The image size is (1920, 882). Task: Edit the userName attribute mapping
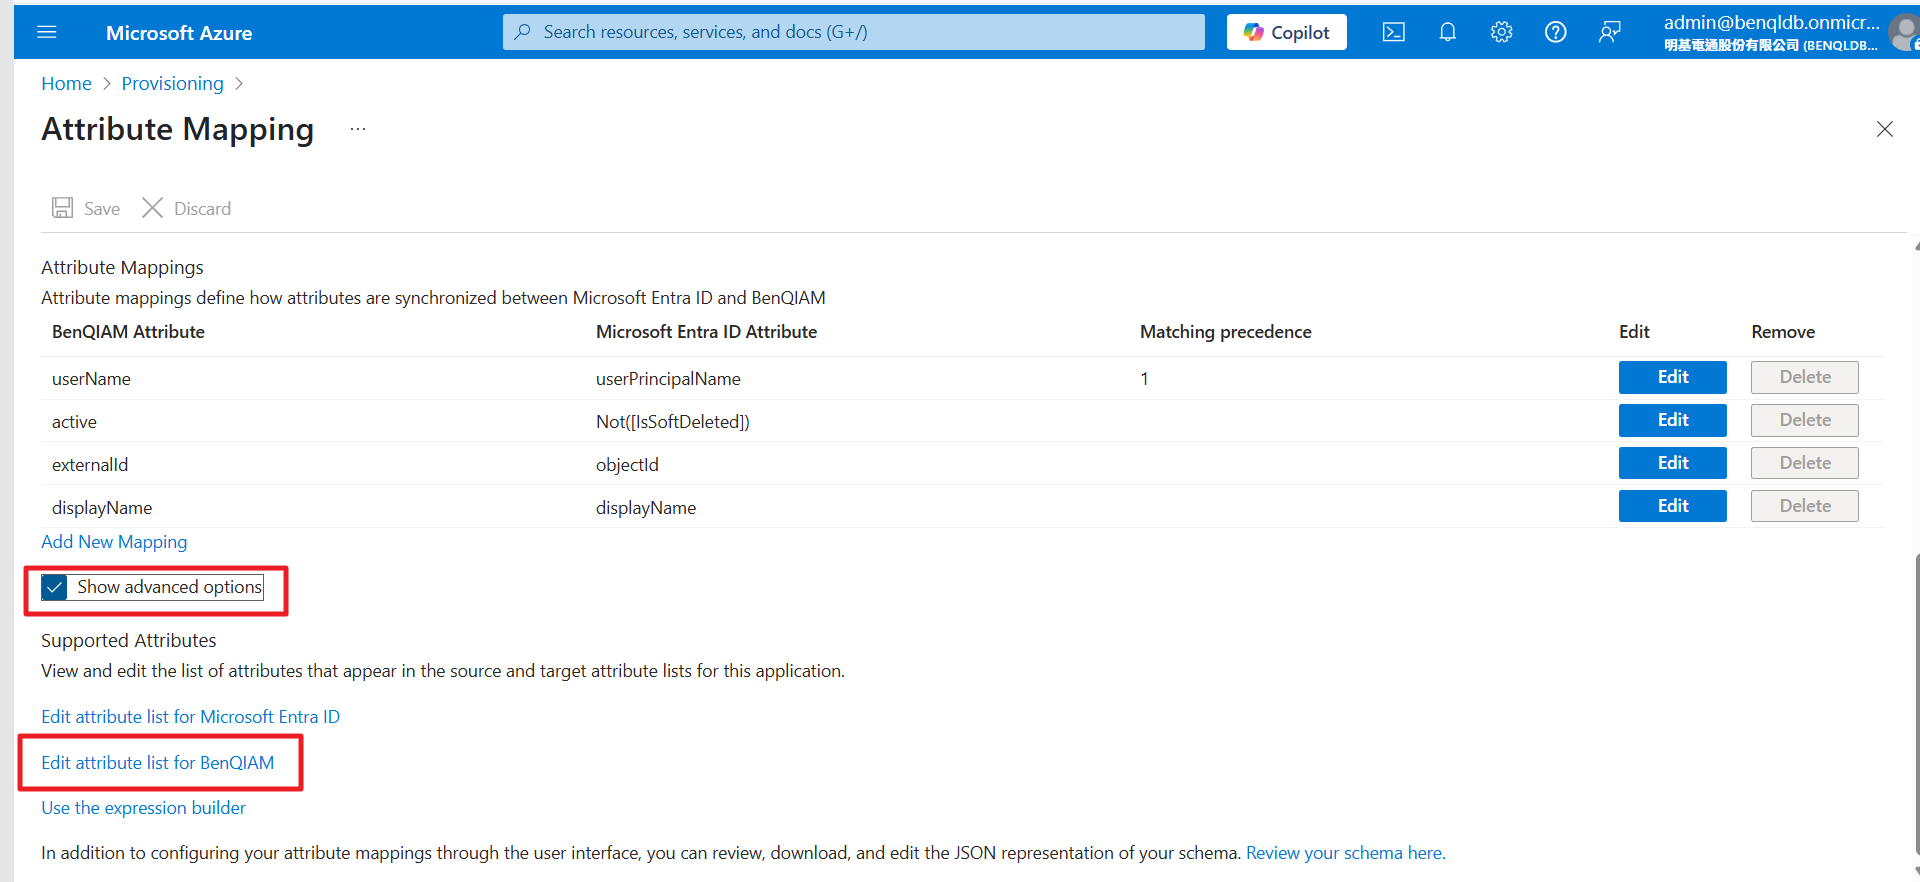(x=1672, y=377)
